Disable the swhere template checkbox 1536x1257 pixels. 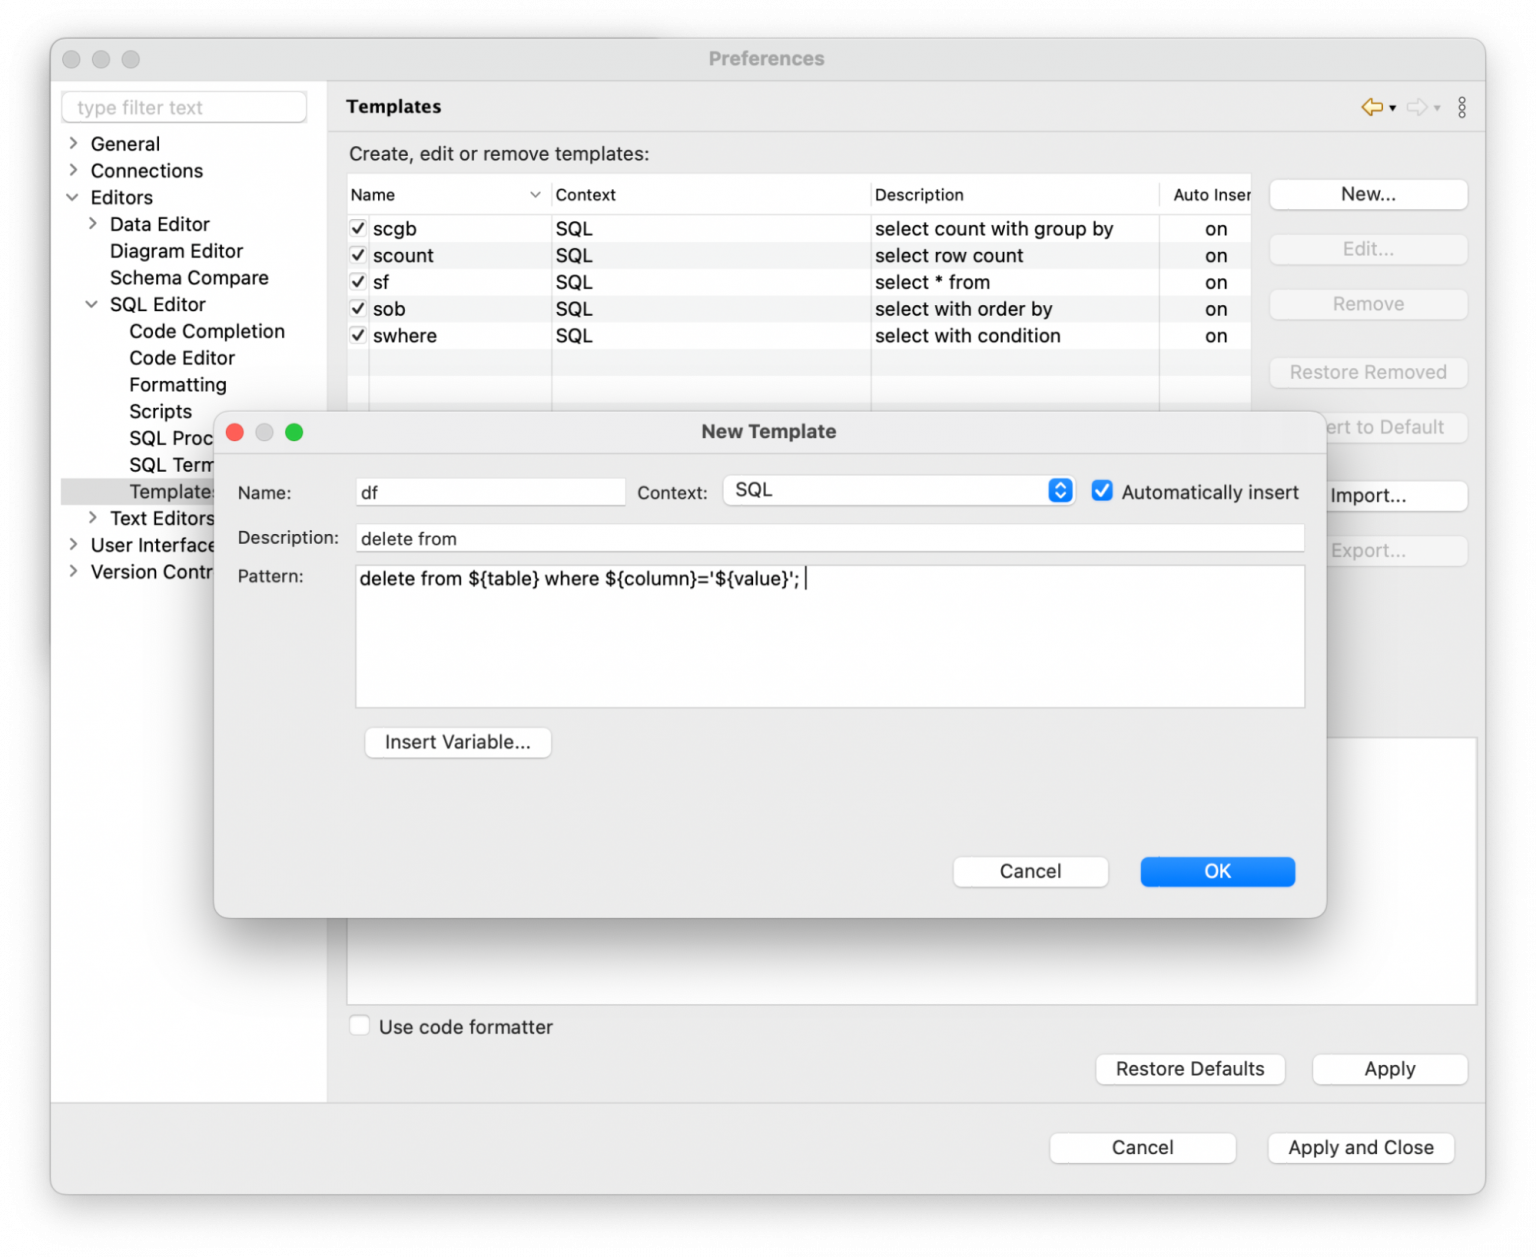(x=358, y=336)
